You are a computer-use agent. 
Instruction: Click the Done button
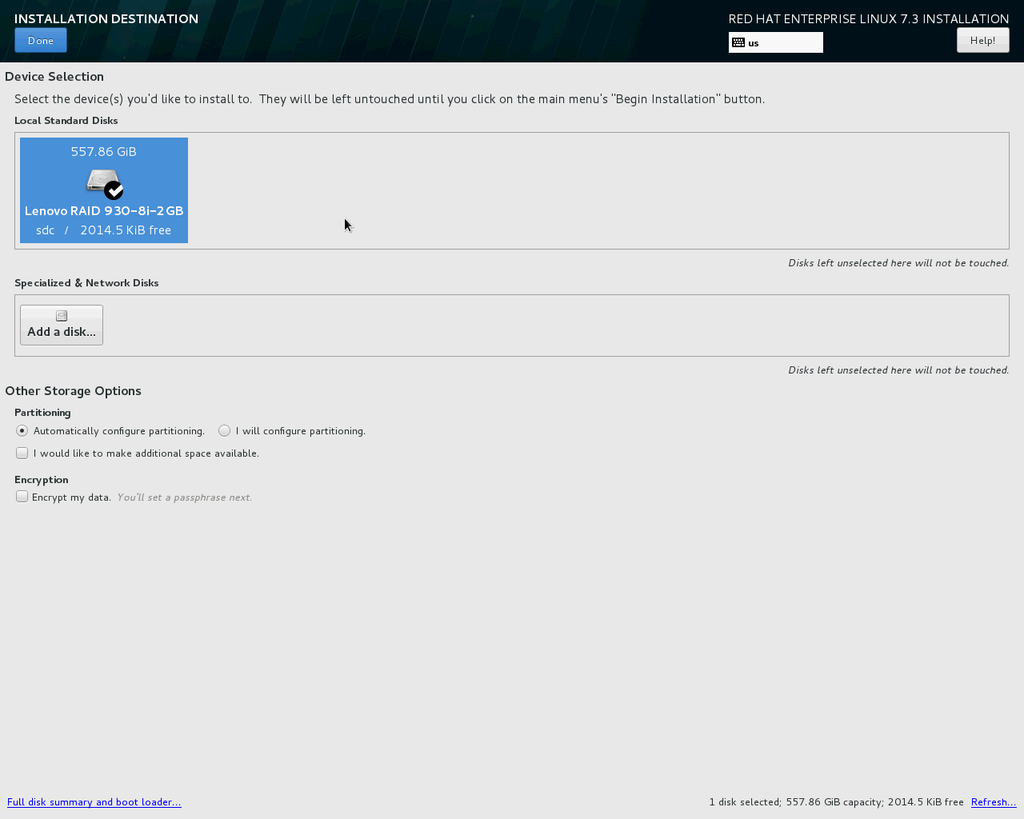pos(40,41)
